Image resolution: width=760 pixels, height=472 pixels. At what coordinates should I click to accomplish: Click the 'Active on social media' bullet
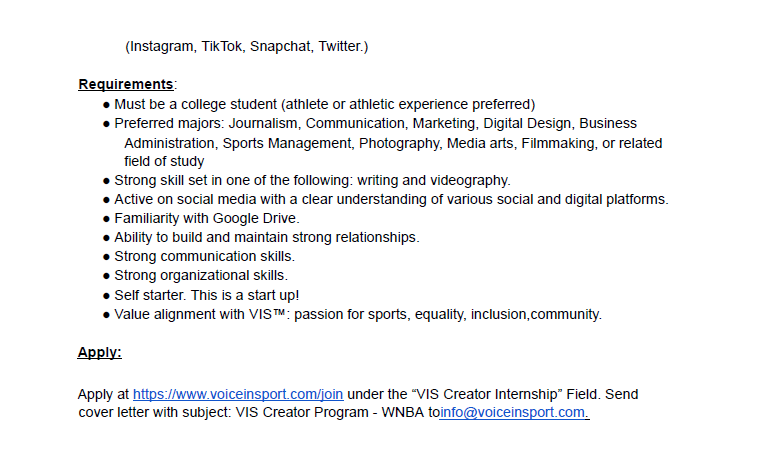pyautogui.click(x=391, y=200)
